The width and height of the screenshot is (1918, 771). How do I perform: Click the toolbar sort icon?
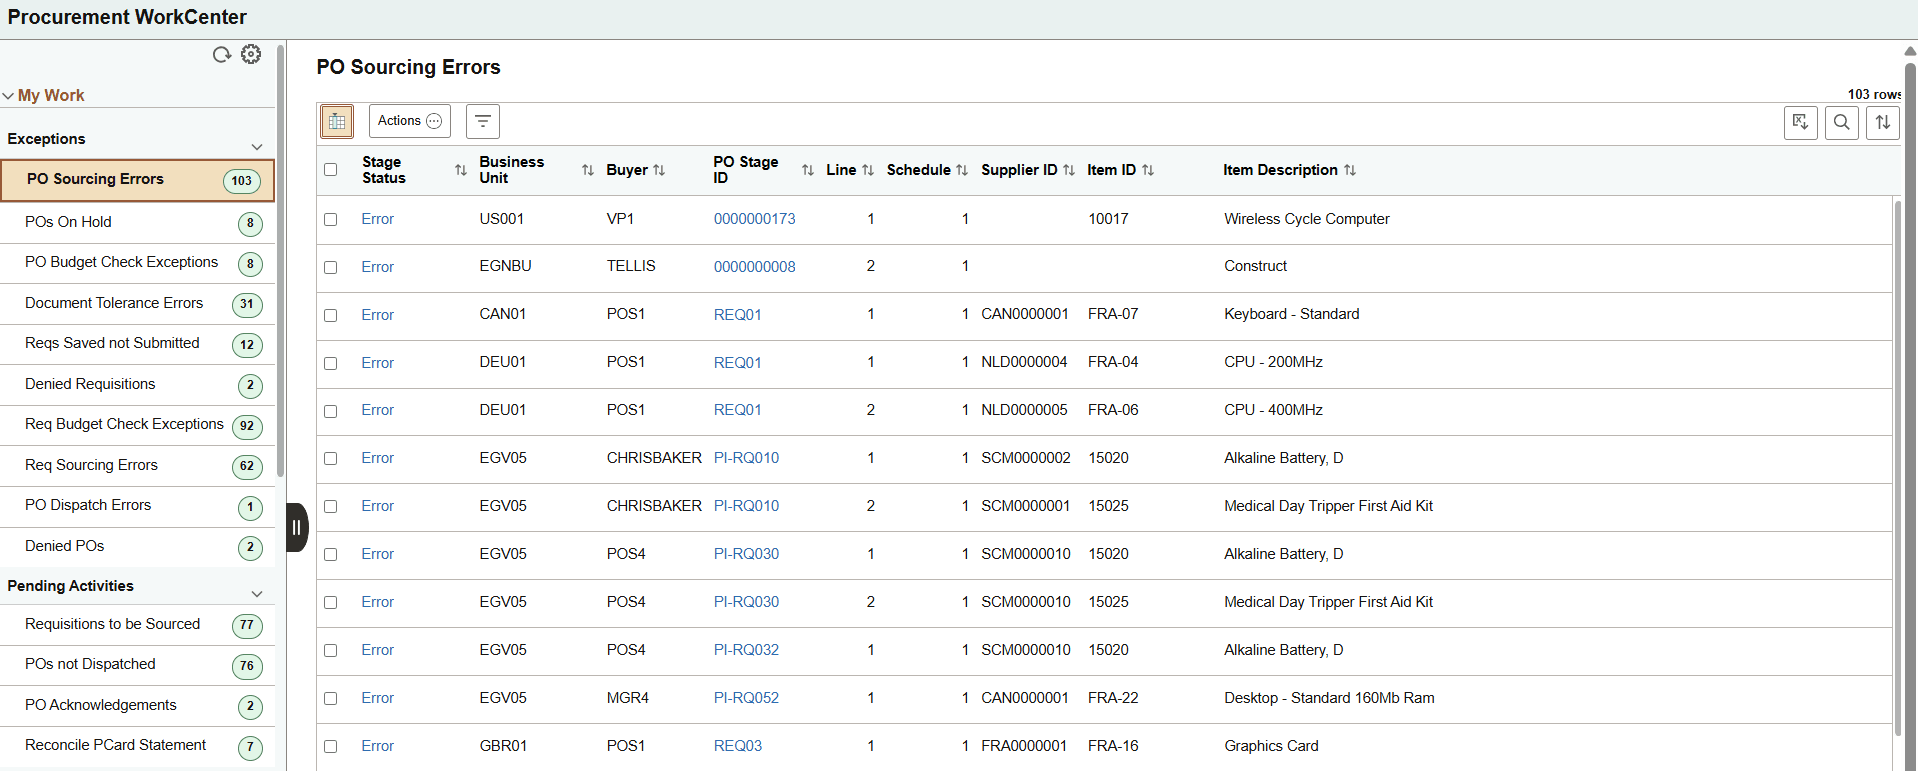pyautogui.click(x=1882, y=122)
